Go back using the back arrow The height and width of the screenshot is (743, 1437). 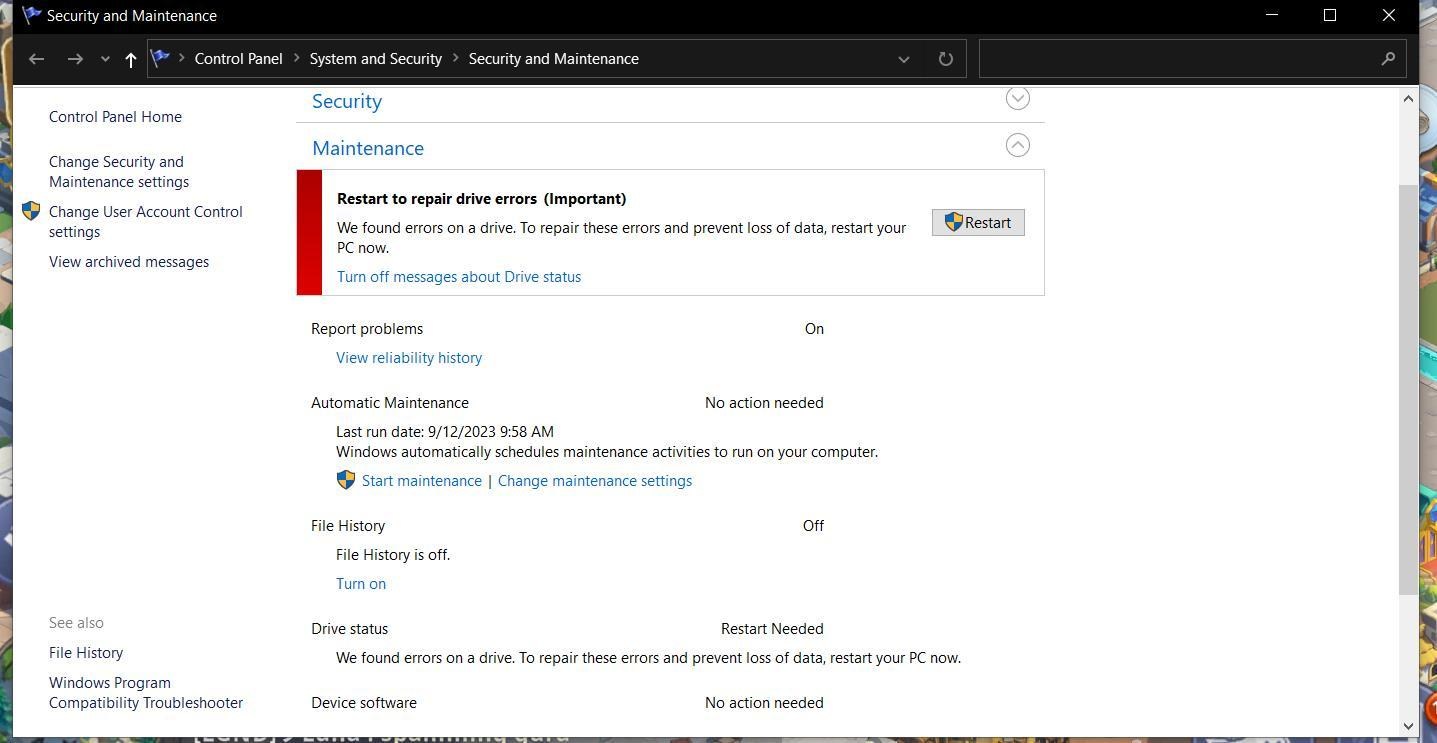pyautogui.click(x=37, y=59)
